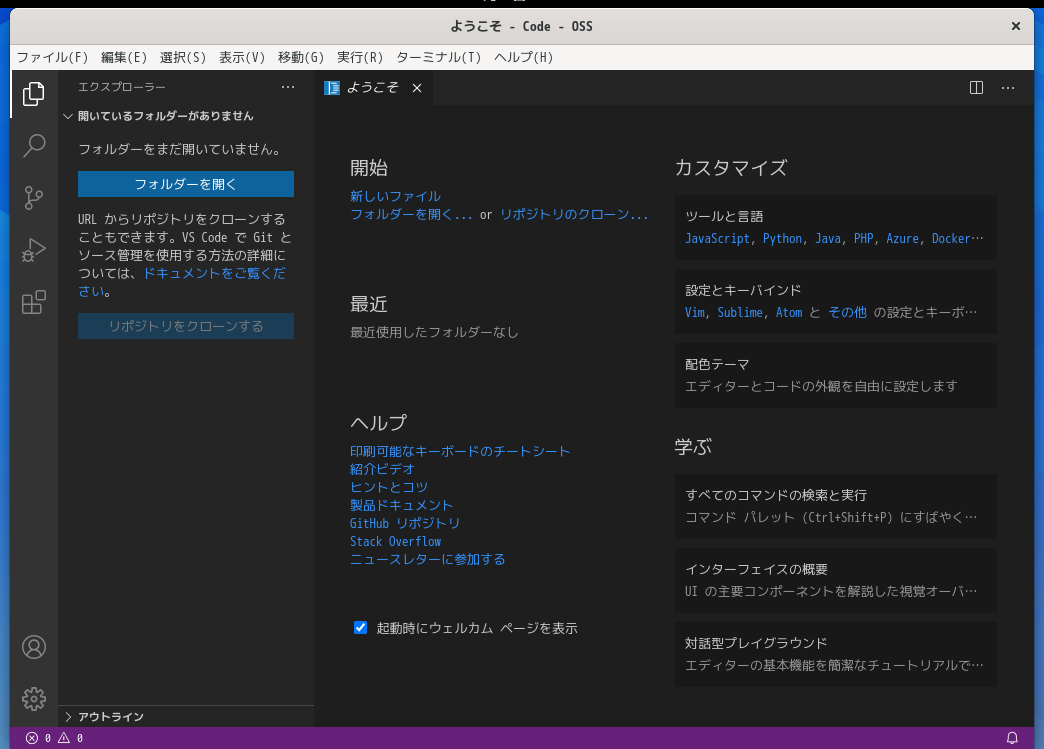Click the リポジトリのクローン... link
The width and height of the screenshot is (1044, 749).
(574, 214)
